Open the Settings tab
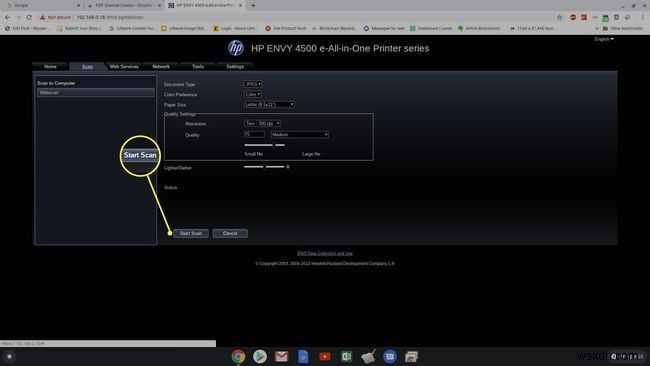The image size is (650, 366). (x=235, y=66)
